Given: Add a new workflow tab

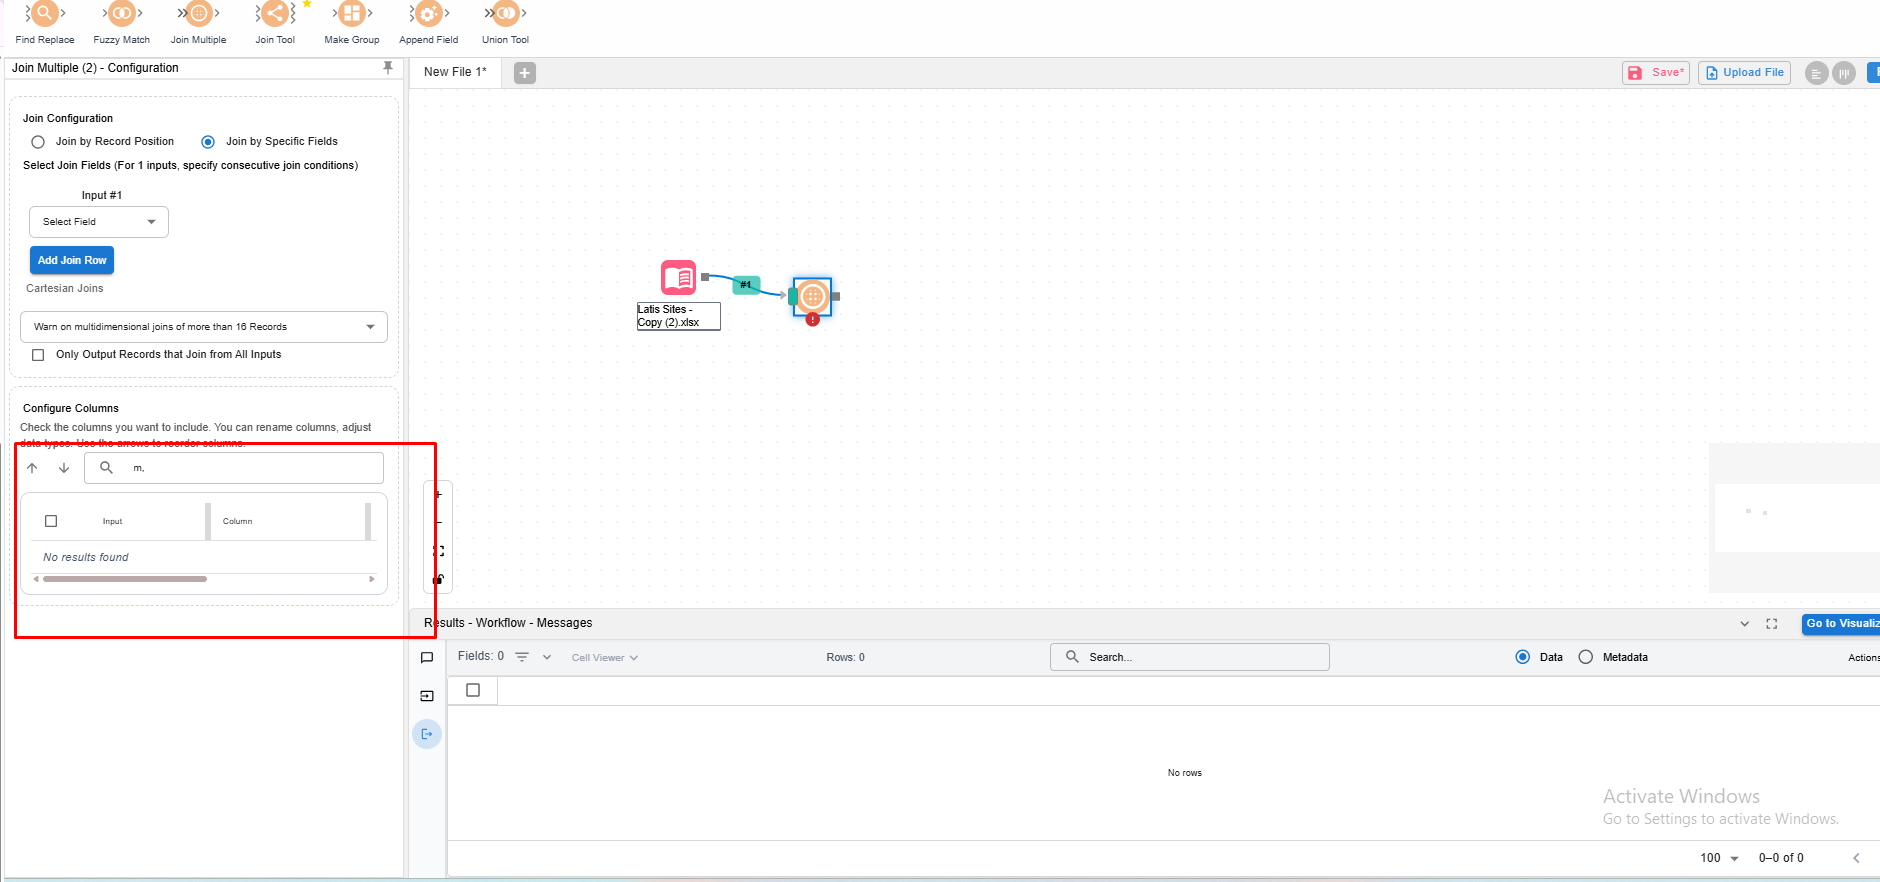Looking at the screenshot, I should 525,73.
